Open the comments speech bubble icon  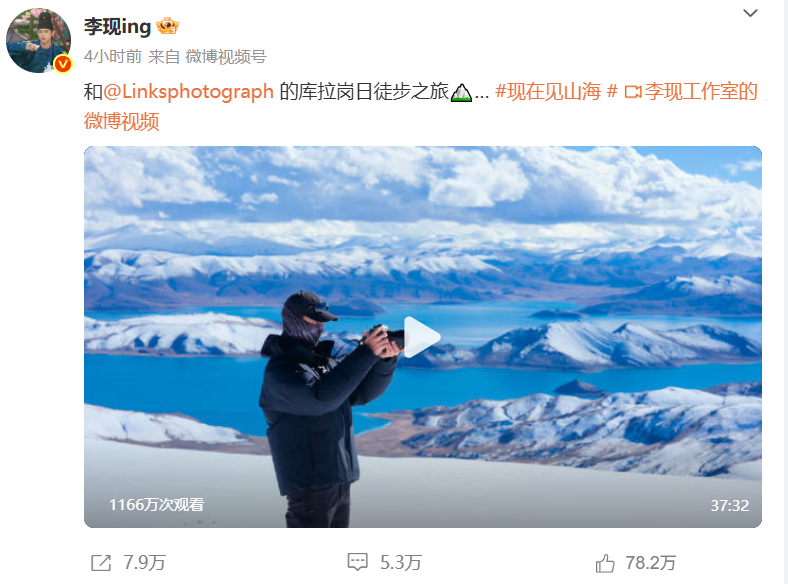pos(358,562)
